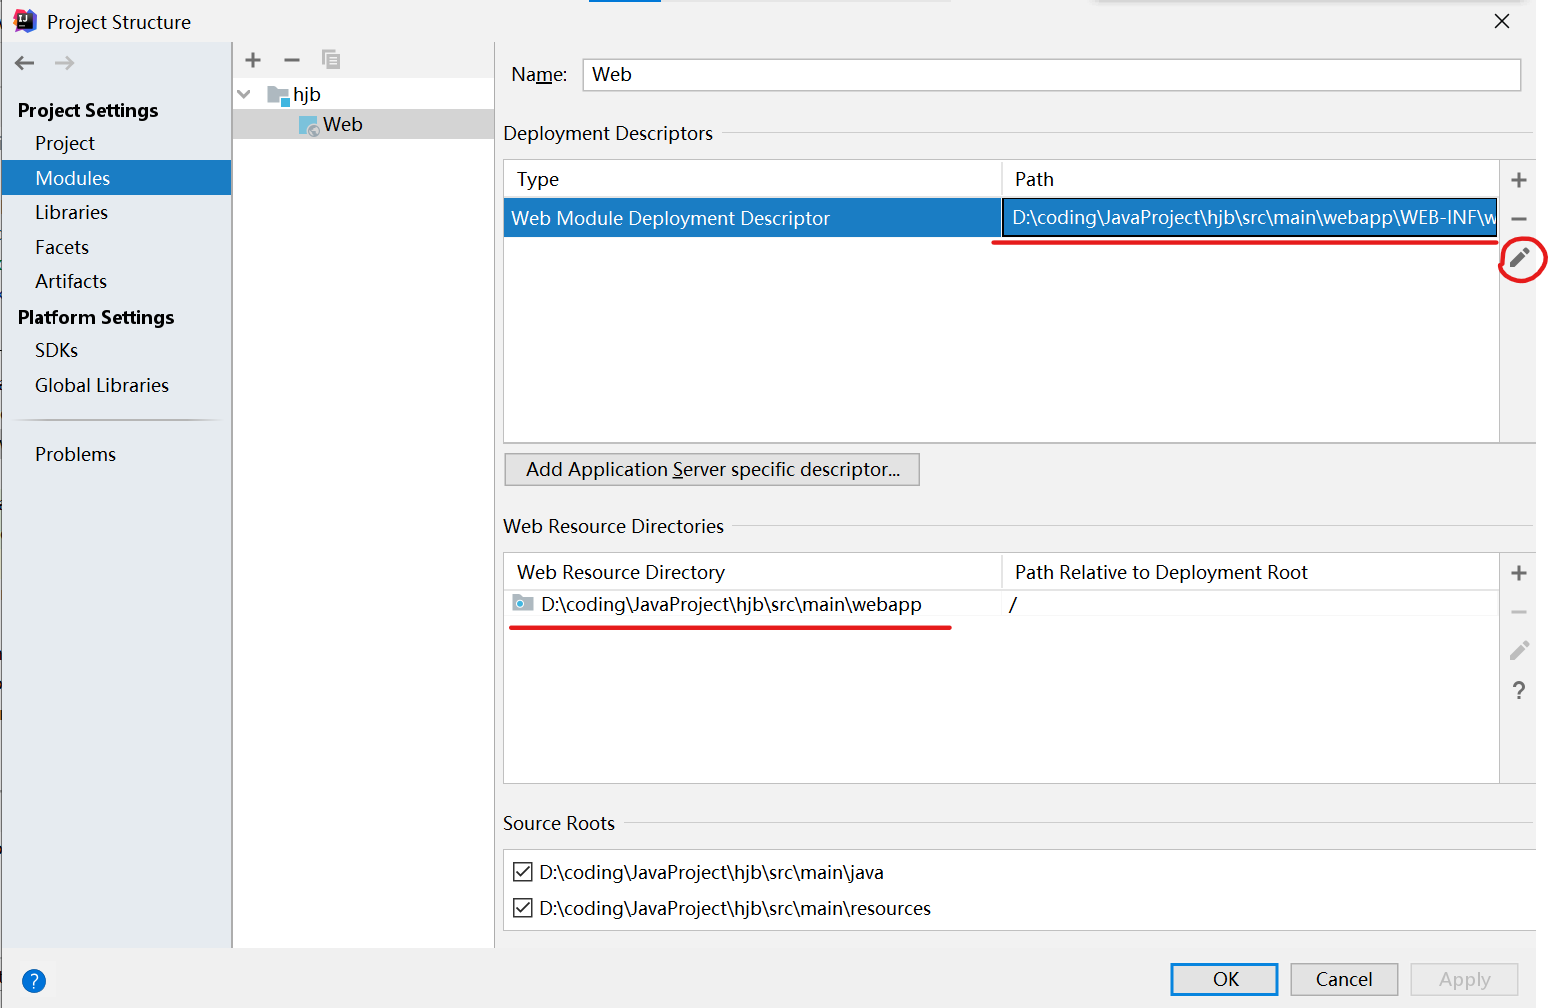This screenshot has height=1008, width=1550.
Task: Open the Libraries settings section
Action: [x=71, y=212]
